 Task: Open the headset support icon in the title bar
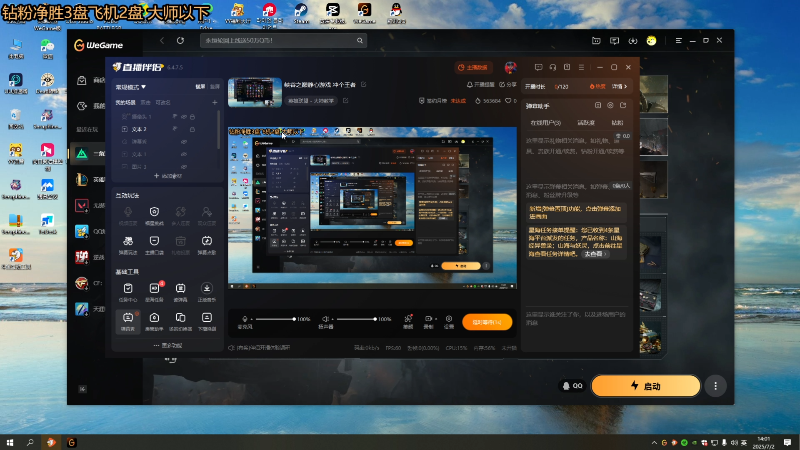553,67
